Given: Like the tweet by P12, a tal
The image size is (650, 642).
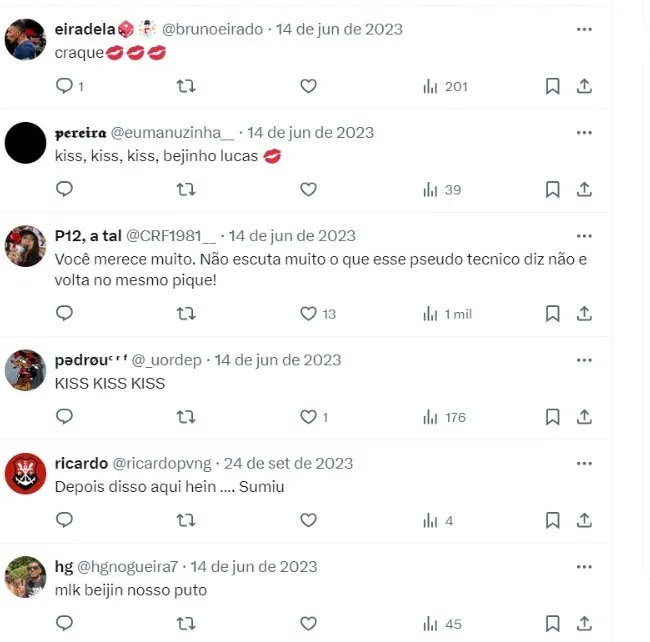Looking at the screenshot, I should tap(308, 313).
